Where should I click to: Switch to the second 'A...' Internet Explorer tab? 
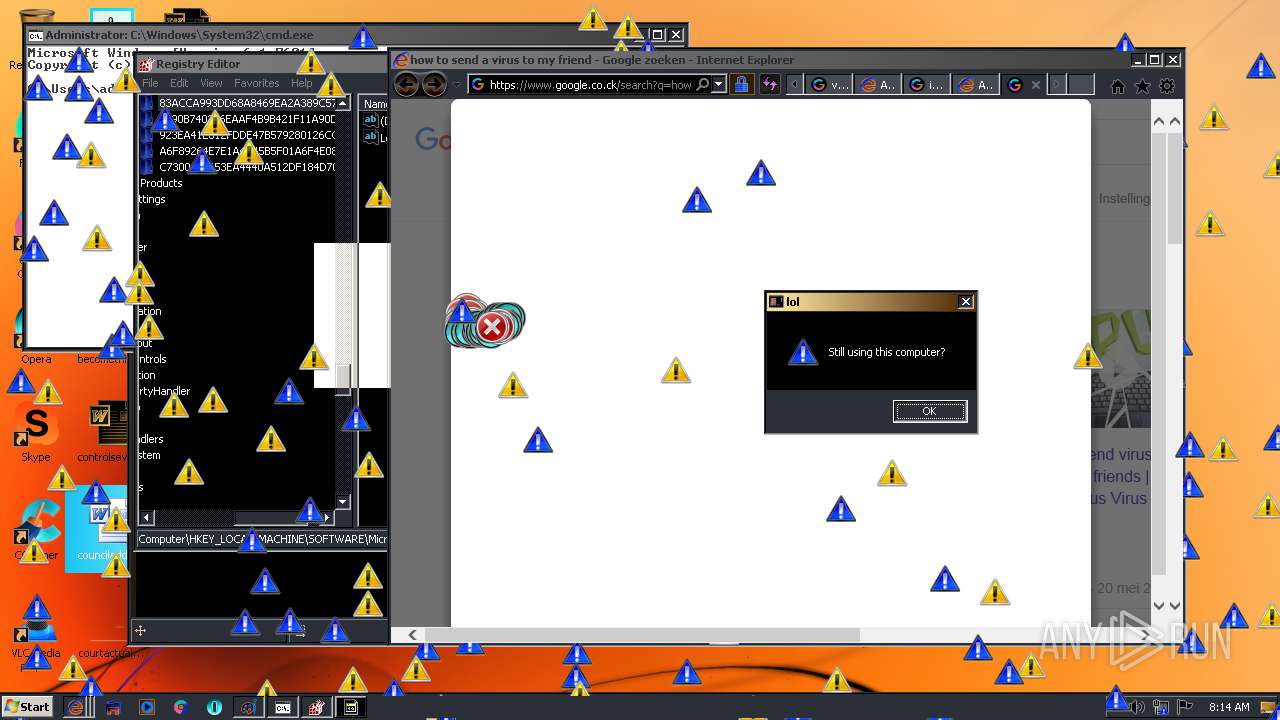[976, 85]
